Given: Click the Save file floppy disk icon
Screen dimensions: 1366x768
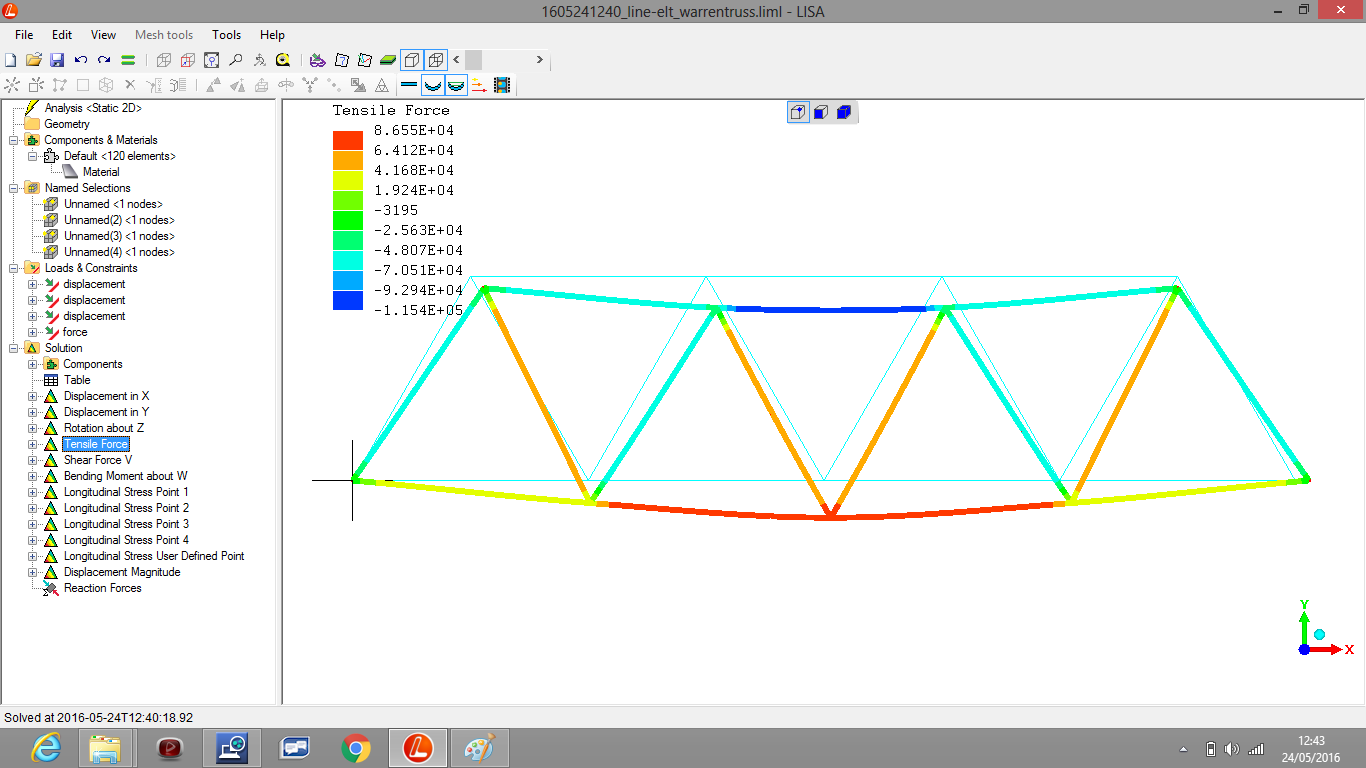Looking at the screenshot, I should [57, 60].
